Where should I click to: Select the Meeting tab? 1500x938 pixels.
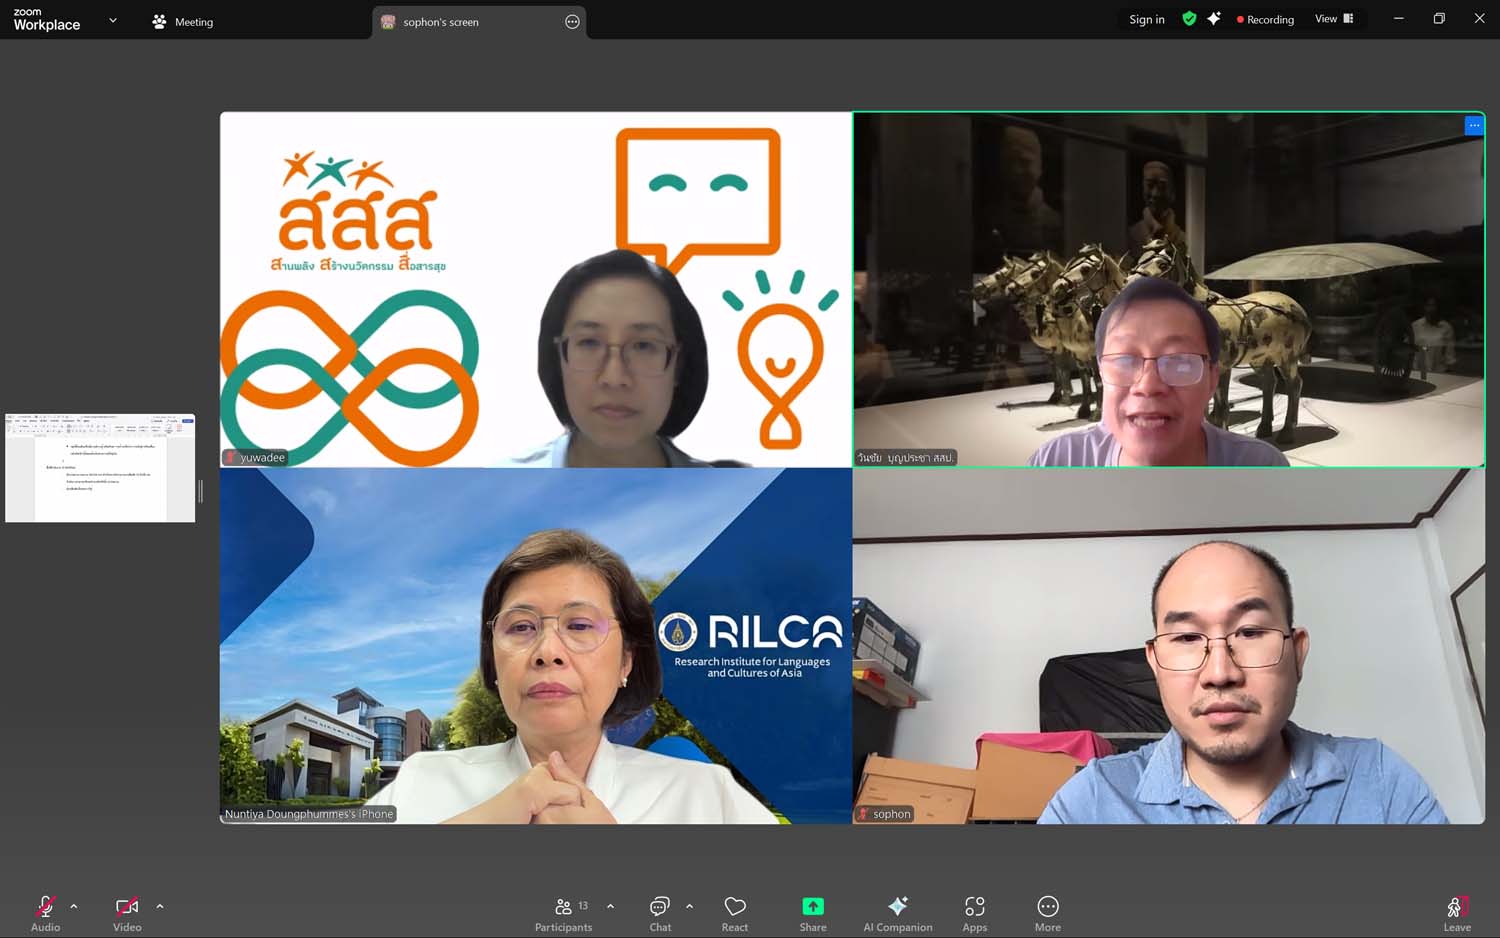click(x=183, y=22)
